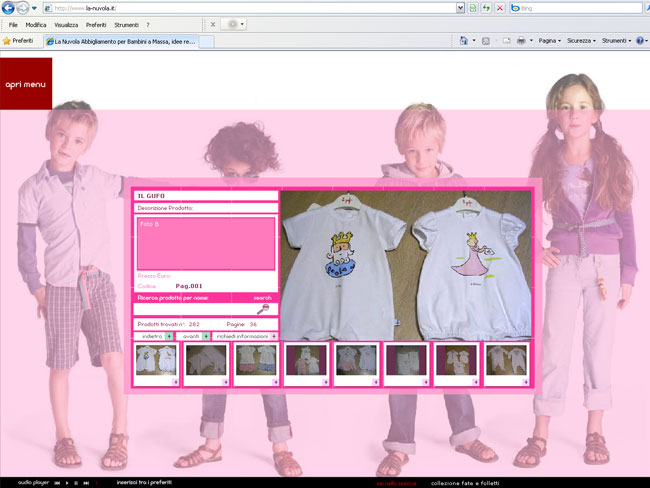Open the Preferiti menu in the menu bar
Image resolution: width=650 pixels, height=488 pixels.
(x=96, y=25)
